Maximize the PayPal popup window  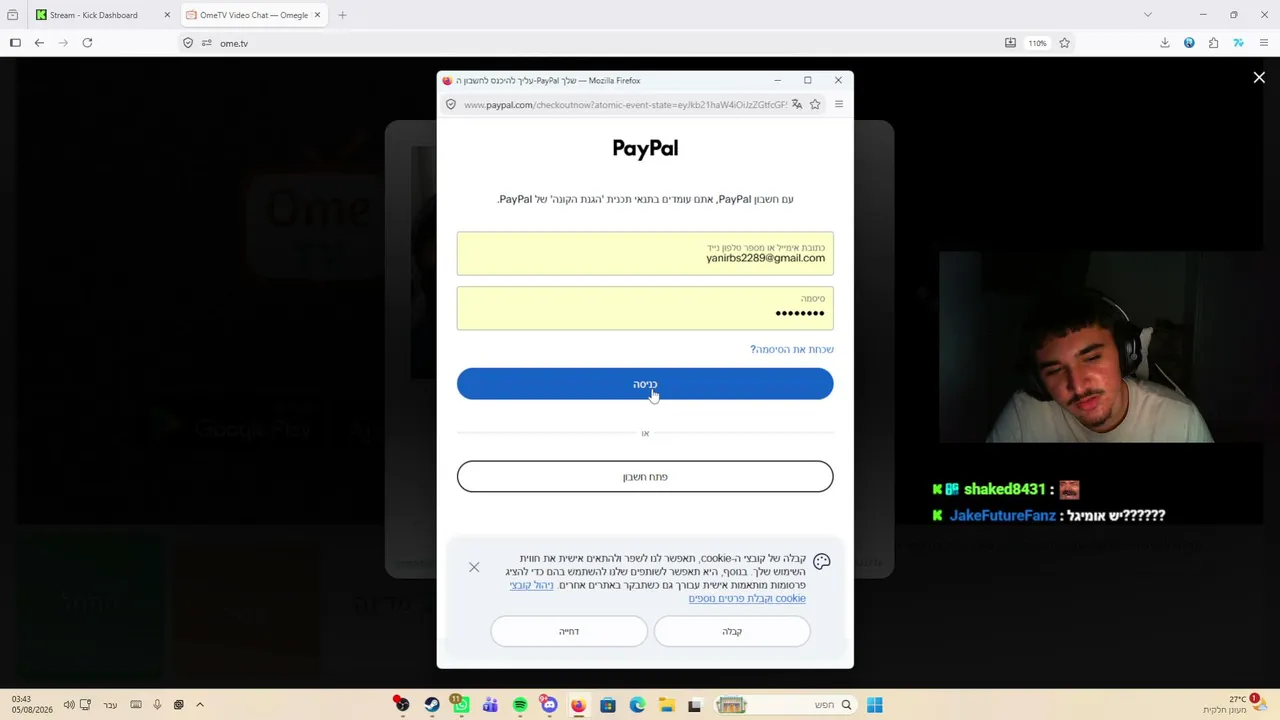click(x=807, y=80)
